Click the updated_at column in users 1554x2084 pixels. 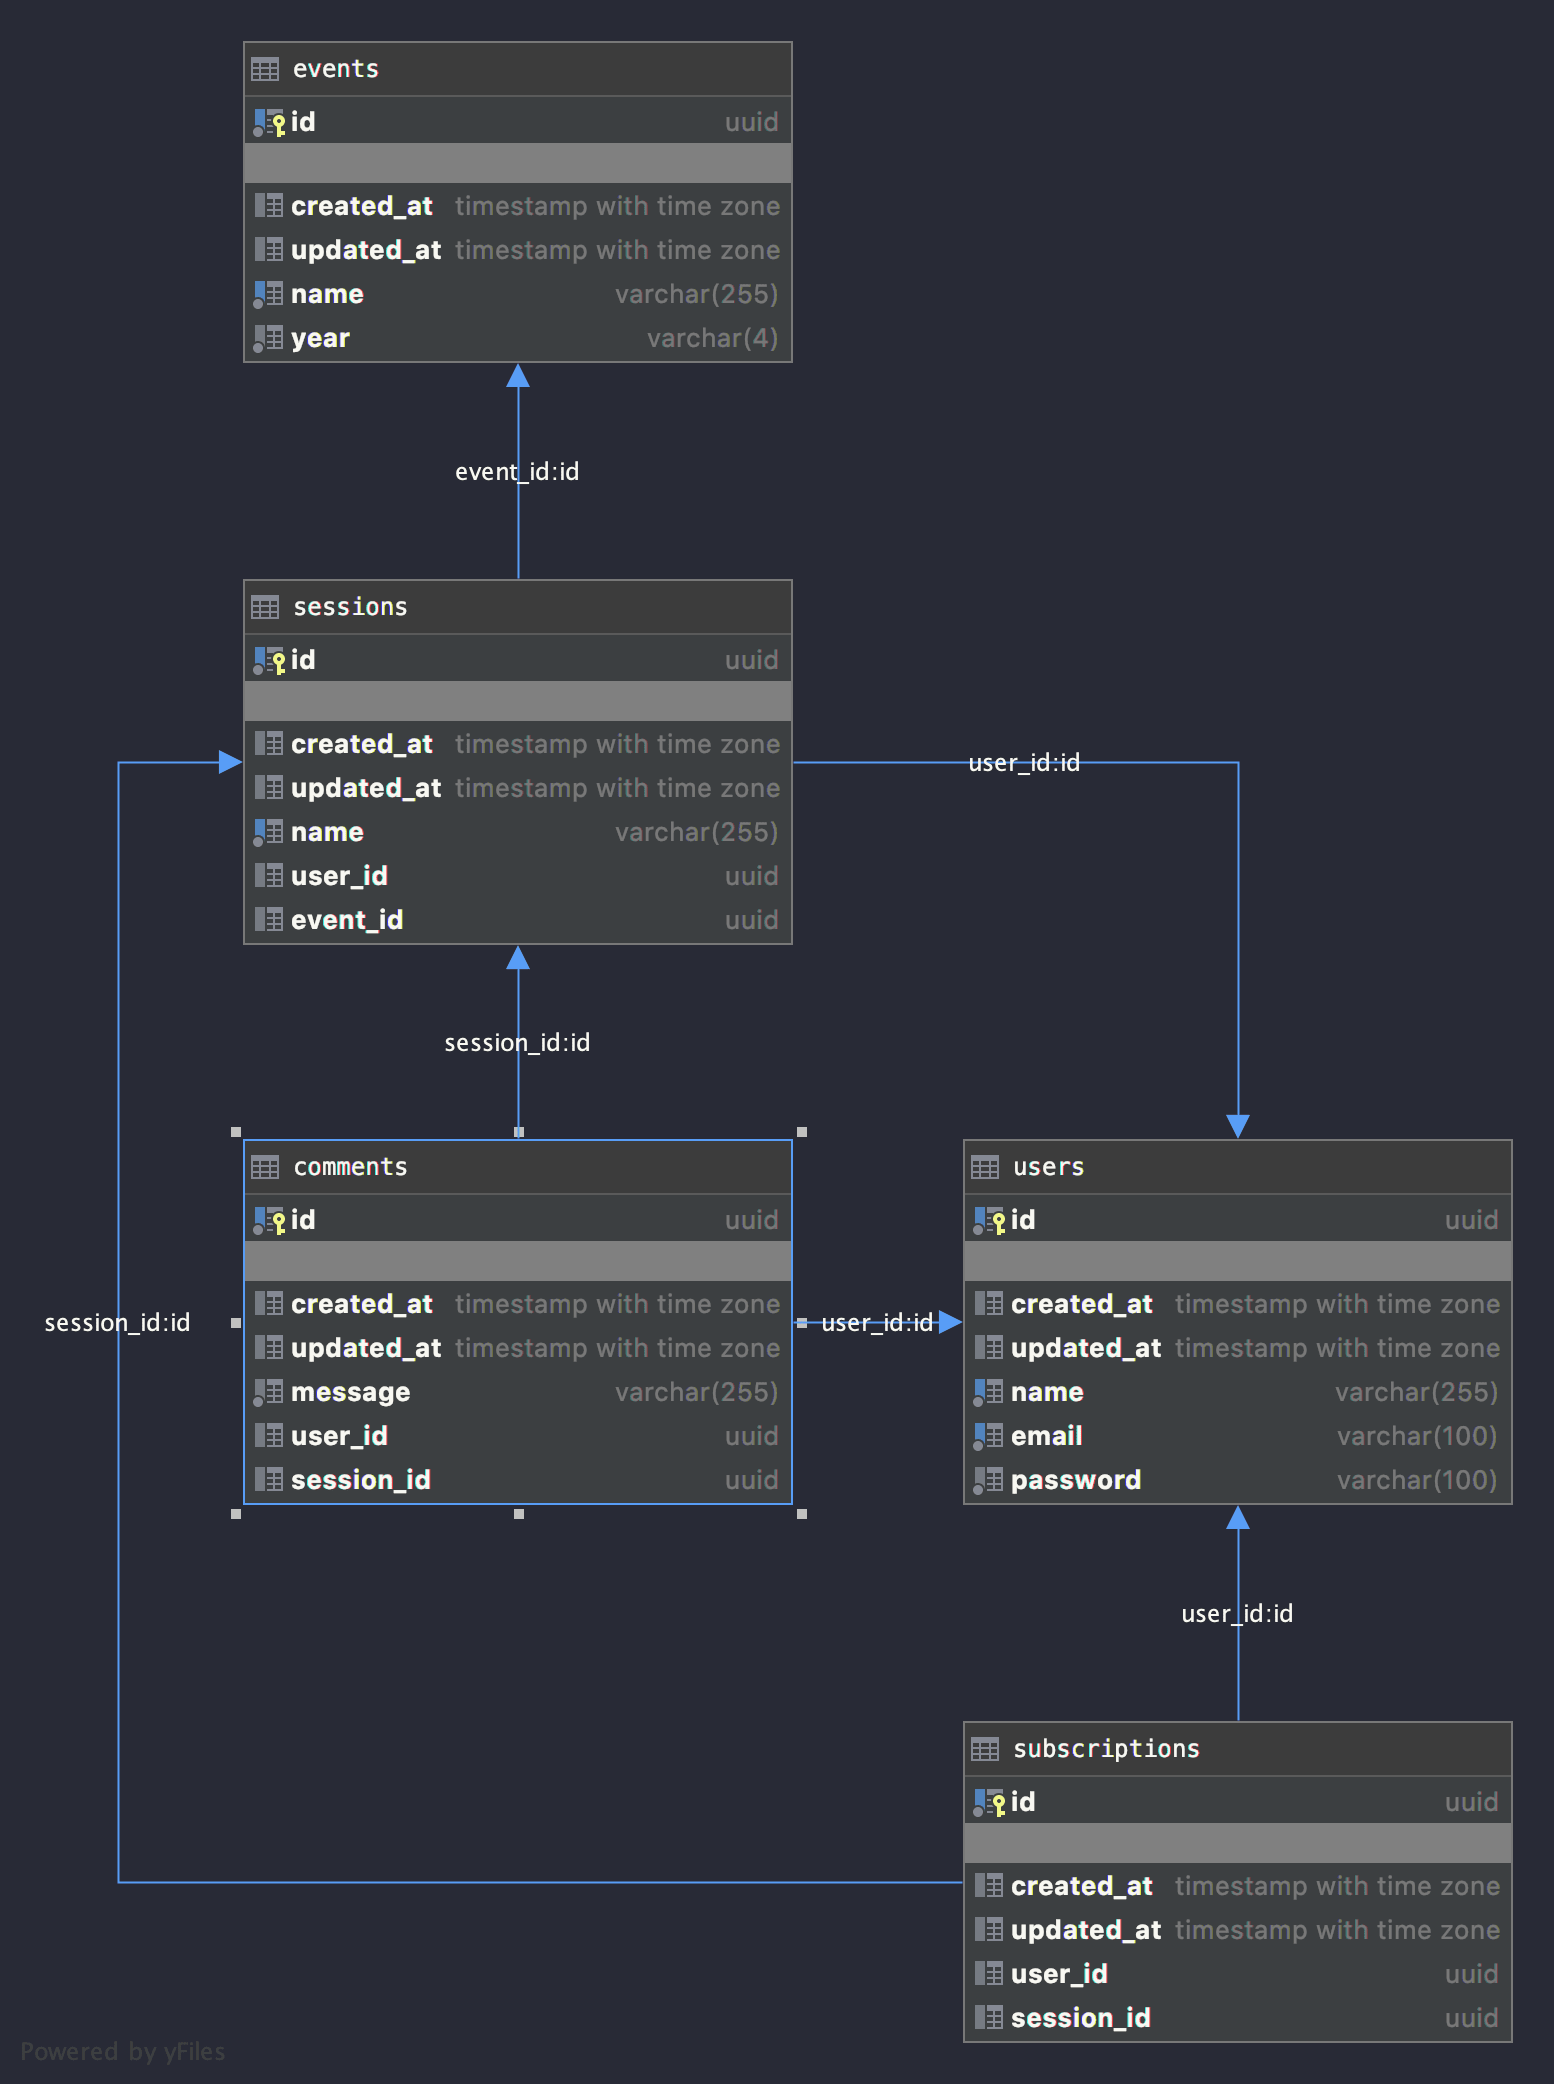[x=1238, y=1348]
